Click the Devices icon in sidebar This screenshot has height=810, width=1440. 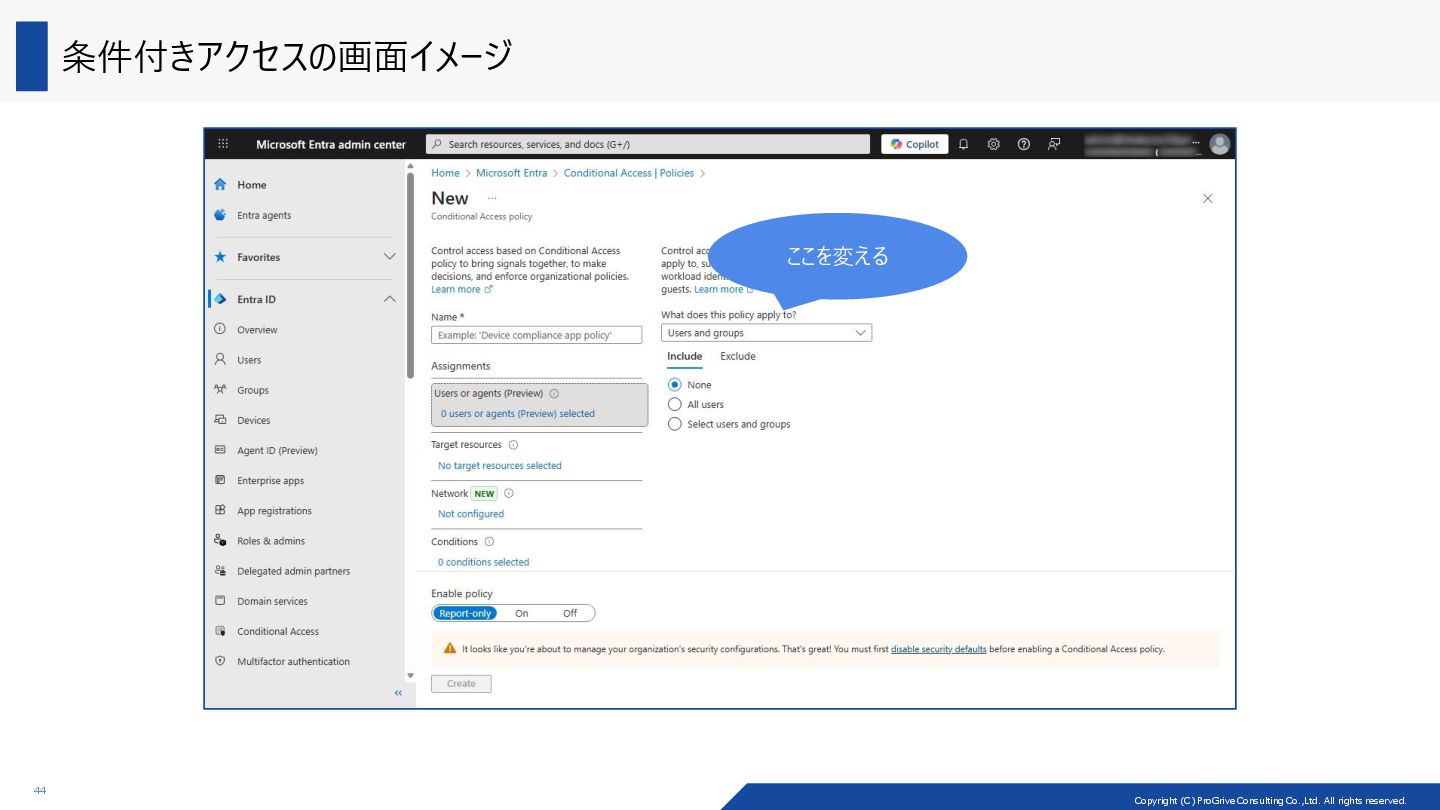point(220,420)
